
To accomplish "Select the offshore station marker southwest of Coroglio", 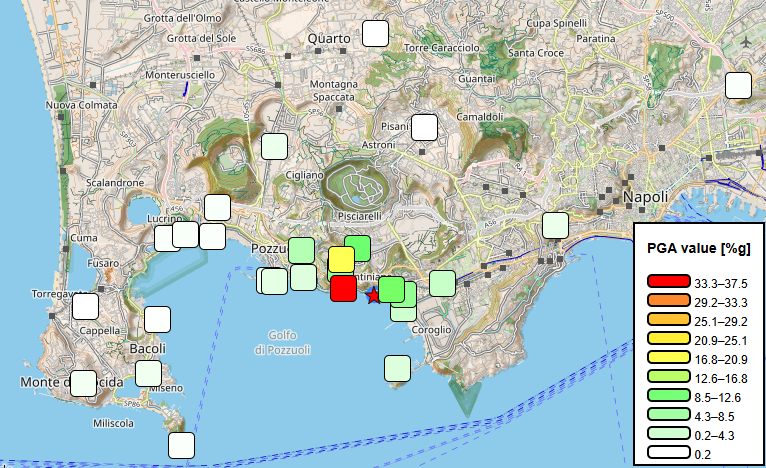I will [397, 368].
